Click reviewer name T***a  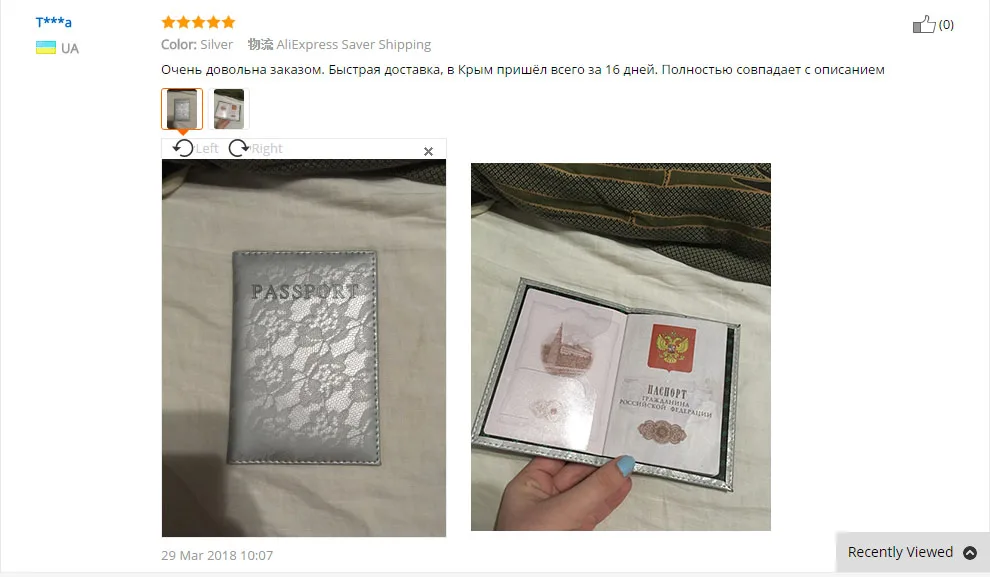click(54, 22)
